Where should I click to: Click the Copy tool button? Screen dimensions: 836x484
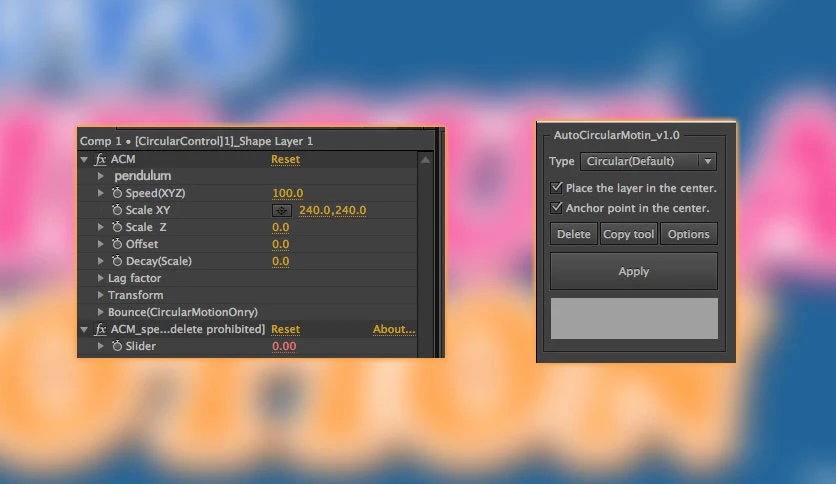click(x=629, y=234)
